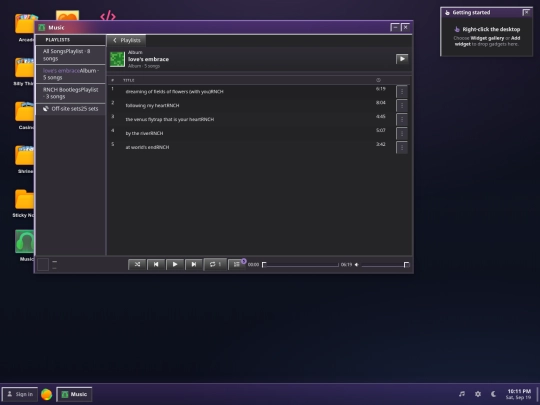Select RNCH Bootlegs playlist
The image size is (540, 405).
[x=71, y=93]
